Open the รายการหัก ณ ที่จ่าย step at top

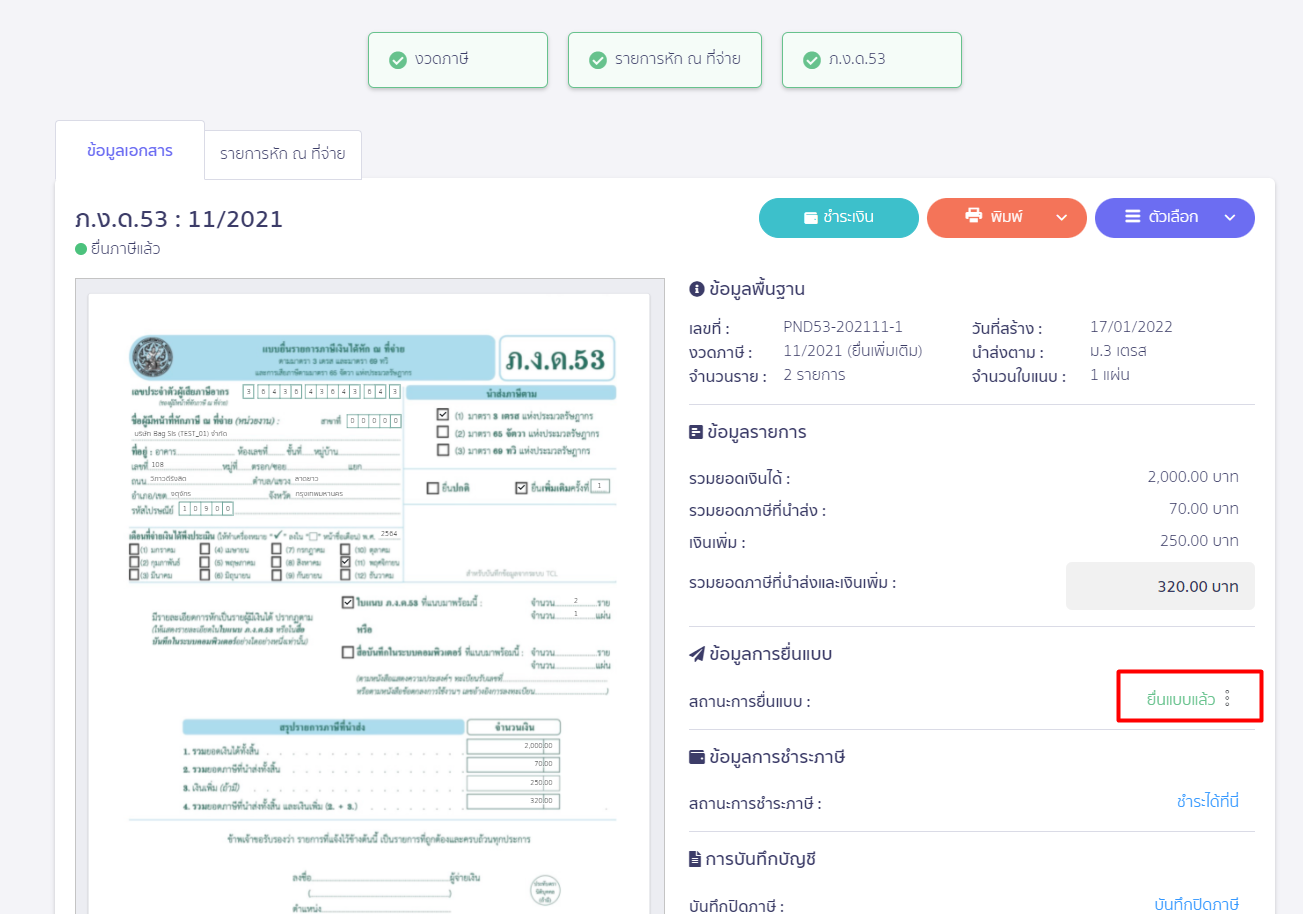(664, 60)
